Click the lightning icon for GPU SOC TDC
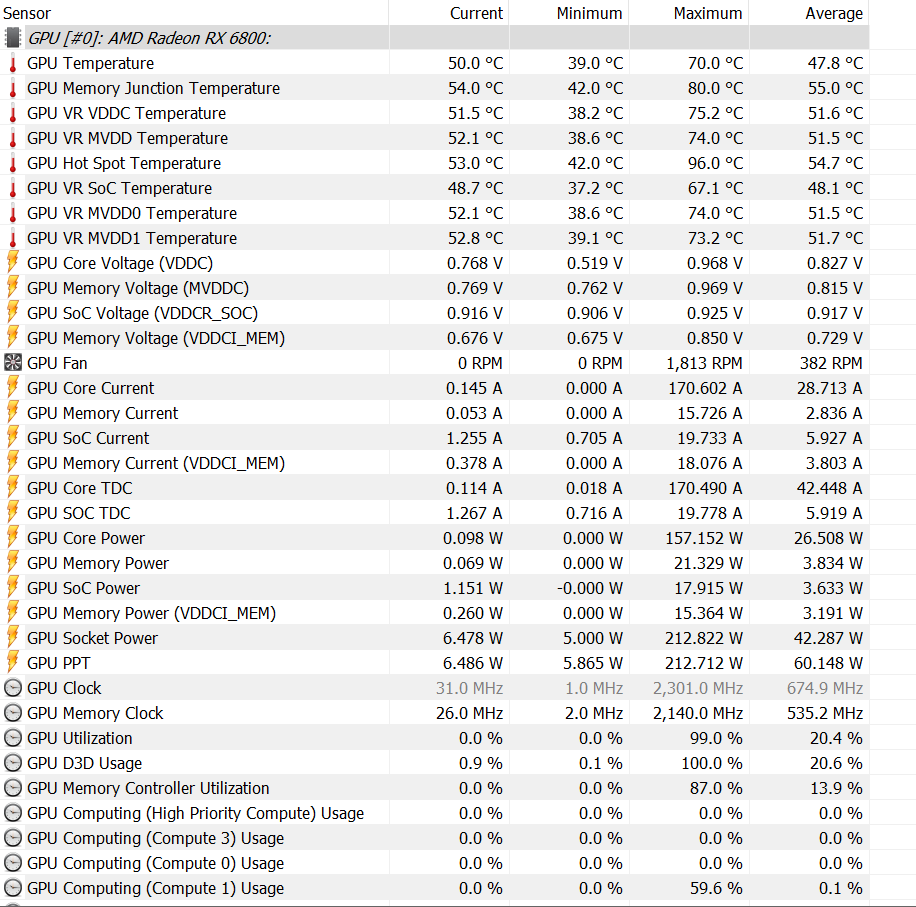 coord(12,513)
